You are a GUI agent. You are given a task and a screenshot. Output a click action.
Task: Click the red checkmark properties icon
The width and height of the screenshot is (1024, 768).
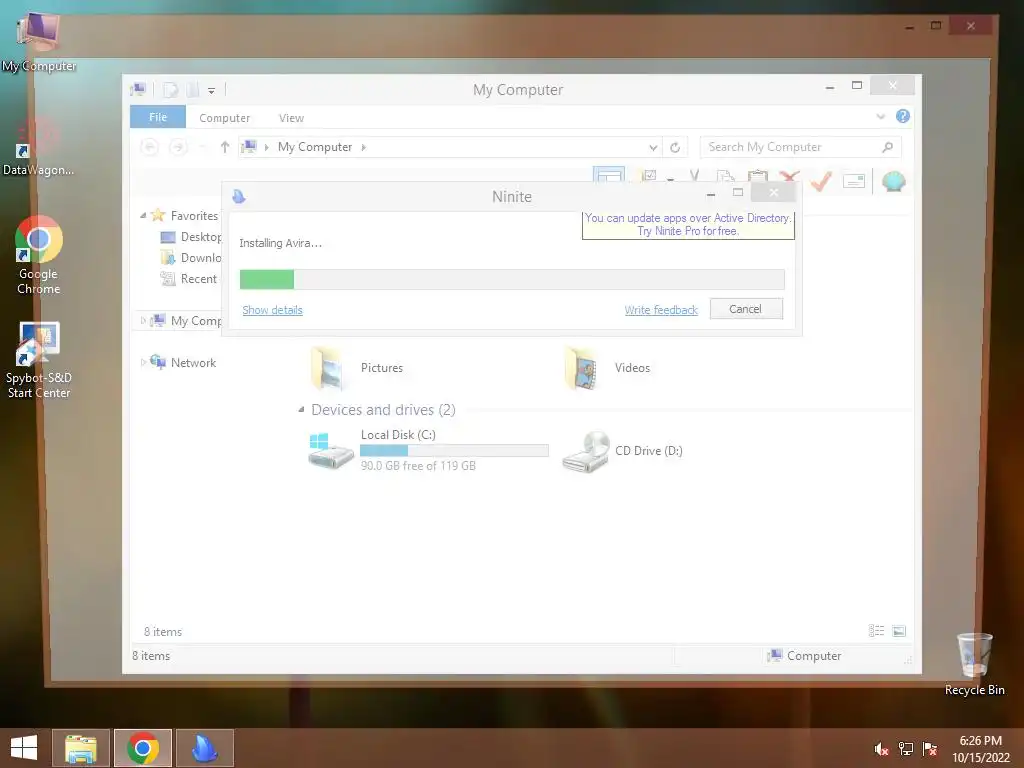point(821,180)
